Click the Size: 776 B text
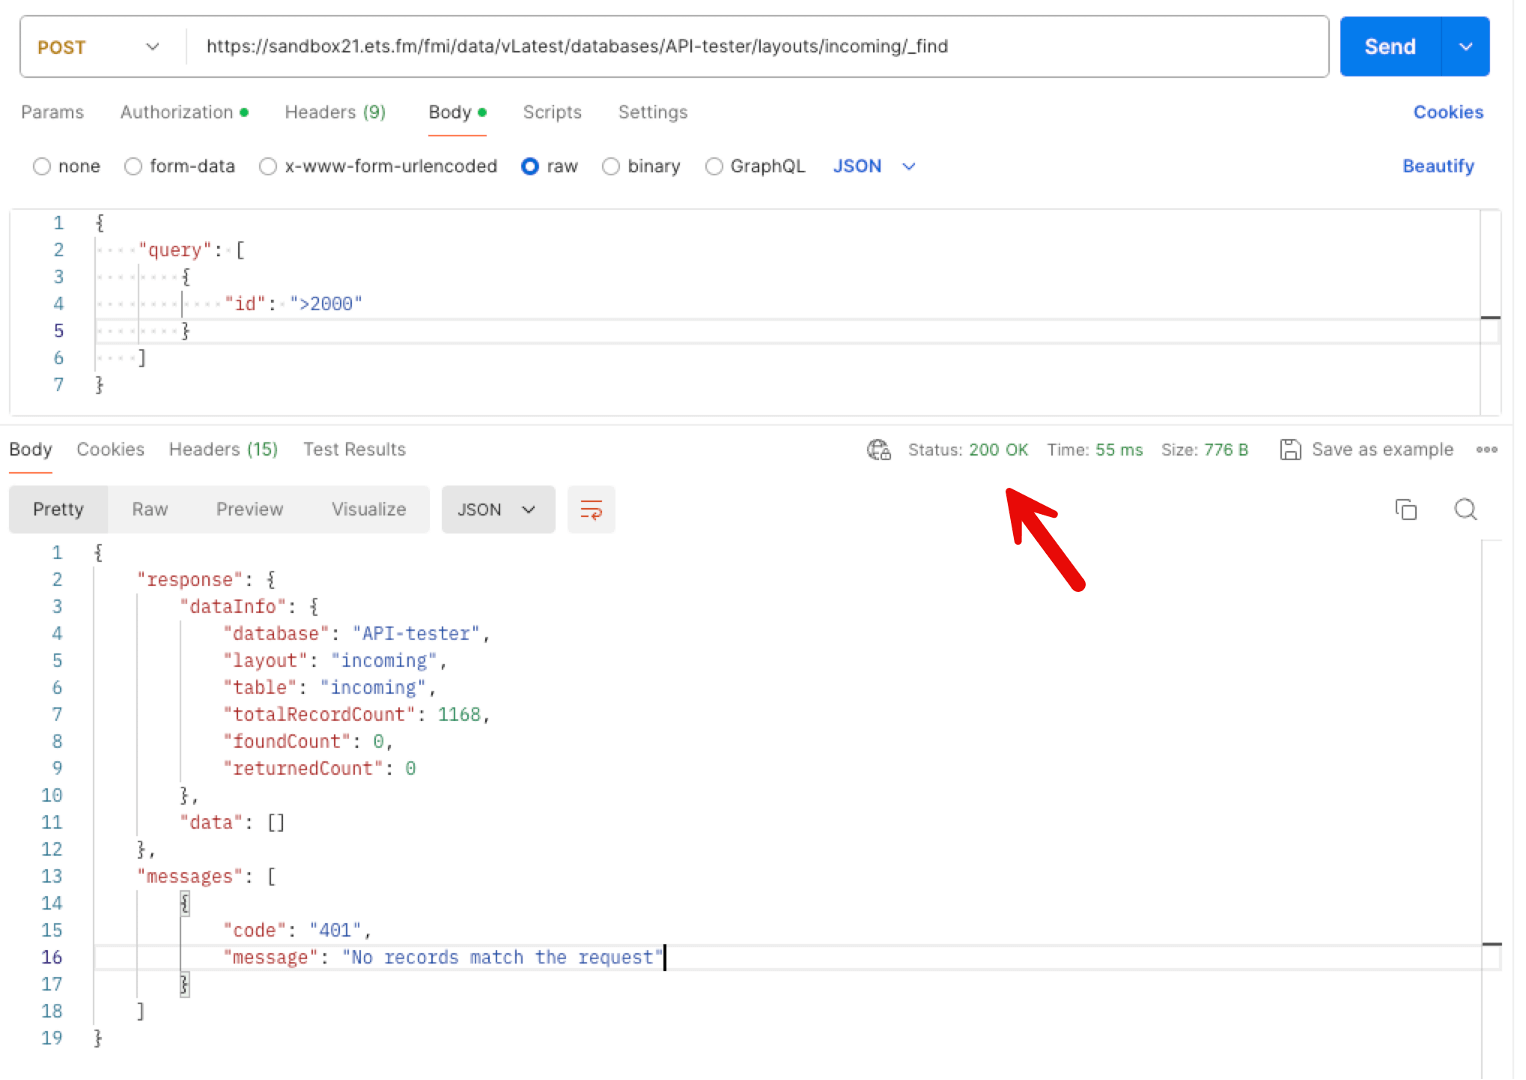 click(1205, 450)
